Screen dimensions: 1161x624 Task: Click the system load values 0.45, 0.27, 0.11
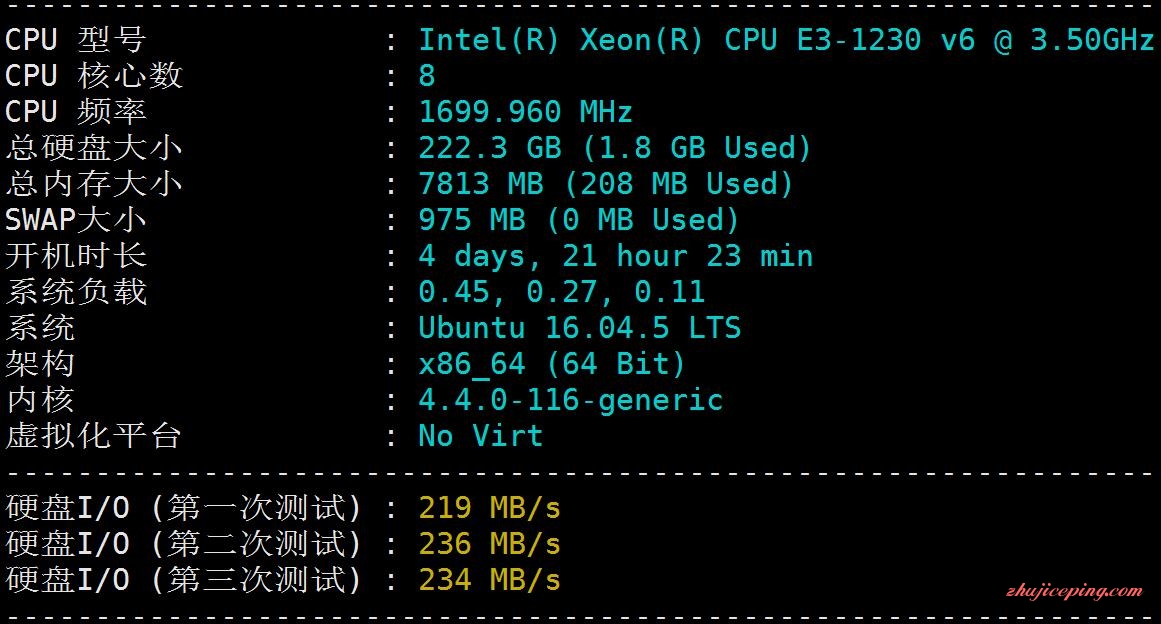(561, 292)
